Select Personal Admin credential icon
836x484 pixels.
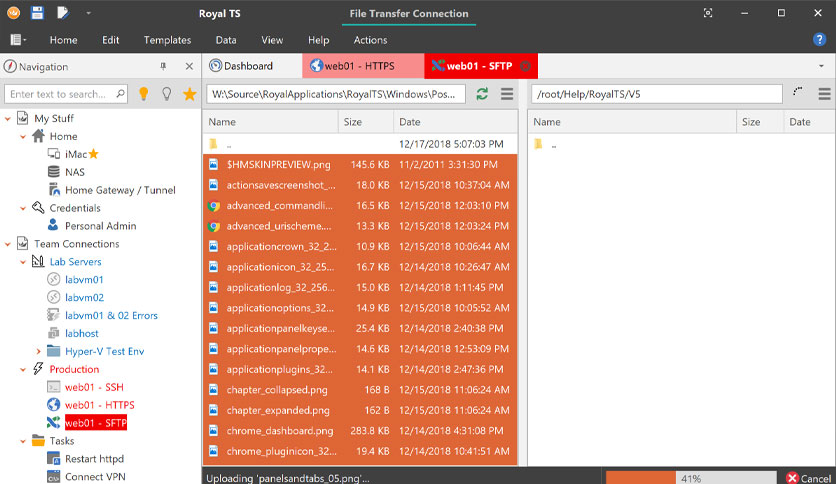pyautogui.click(x=53, y=225)
